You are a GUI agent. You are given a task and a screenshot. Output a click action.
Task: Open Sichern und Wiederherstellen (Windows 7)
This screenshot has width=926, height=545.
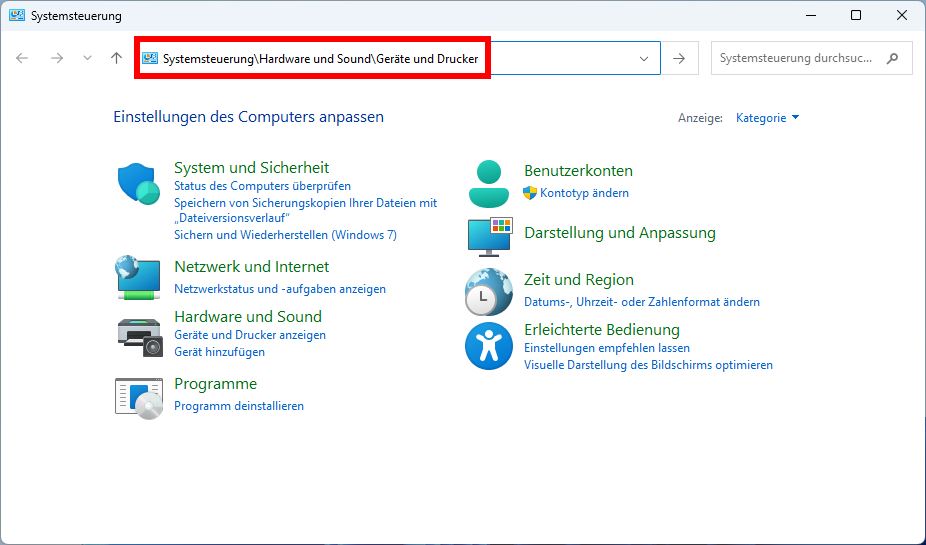click(x=285, y=234)
